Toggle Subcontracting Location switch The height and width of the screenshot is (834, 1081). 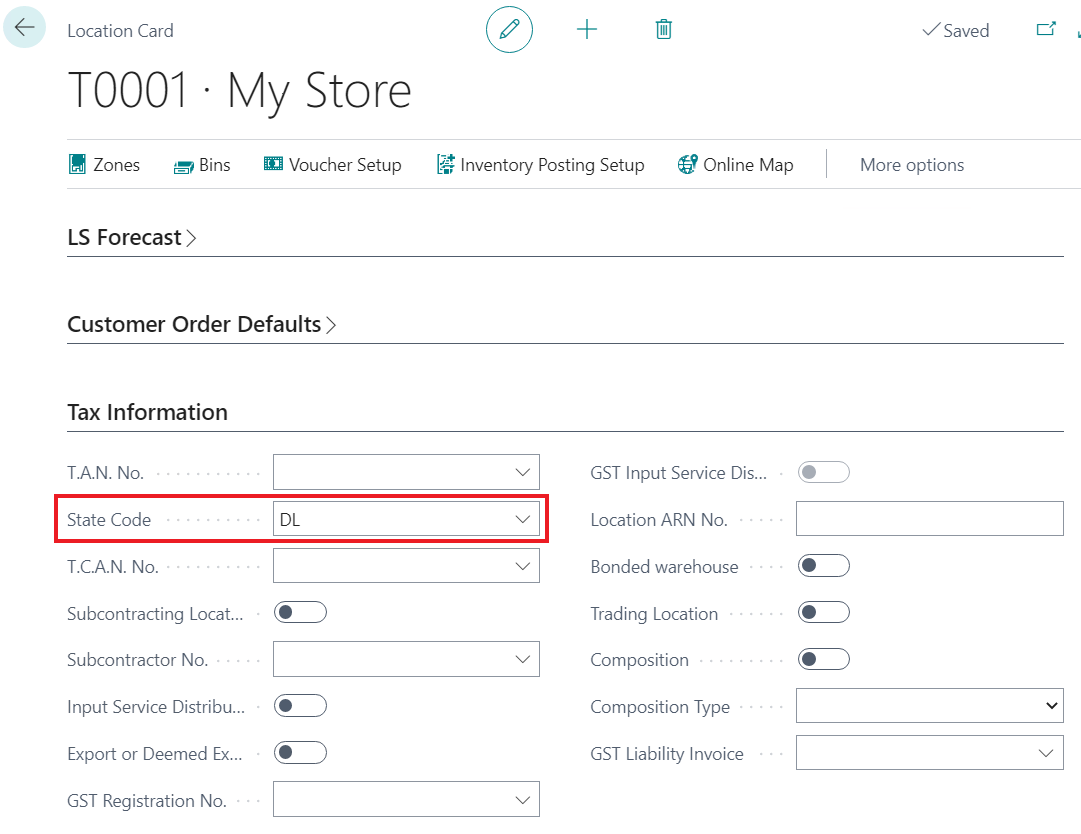click(x=301, y=613)
